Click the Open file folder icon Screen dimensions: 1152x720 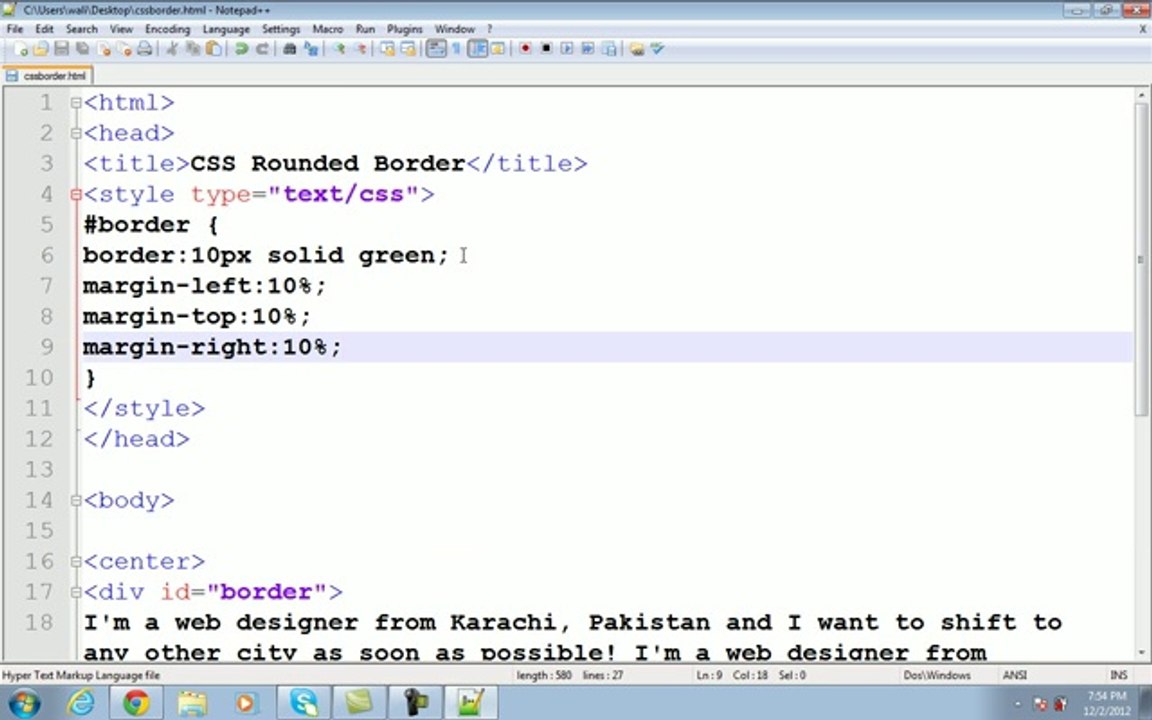coord(40,49)
